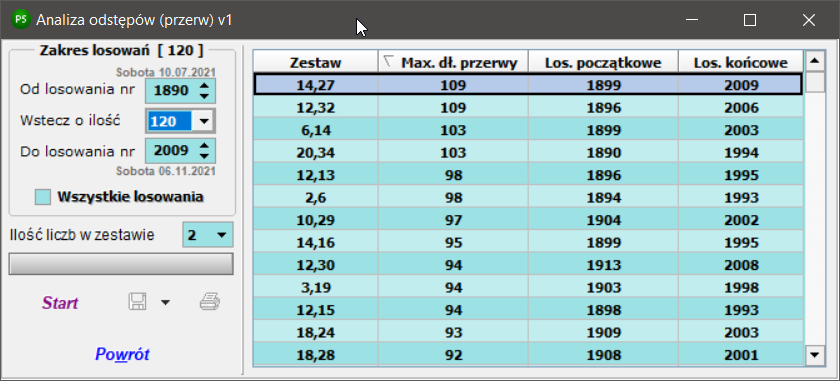Open the Ilość liczb w zestawie dropdown
This screenshot has width=840, height=381.
[221, 235]
